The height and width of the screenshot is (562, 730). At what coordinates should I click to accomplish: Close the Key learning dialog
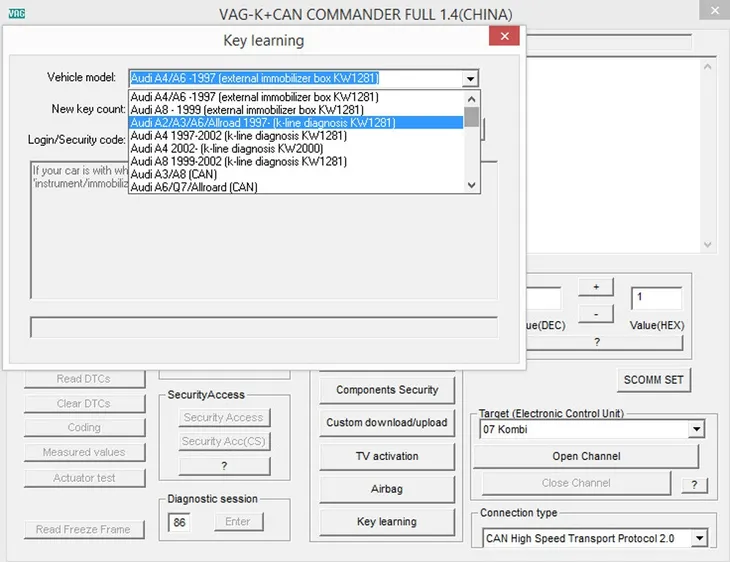click(x=504, y=36)
